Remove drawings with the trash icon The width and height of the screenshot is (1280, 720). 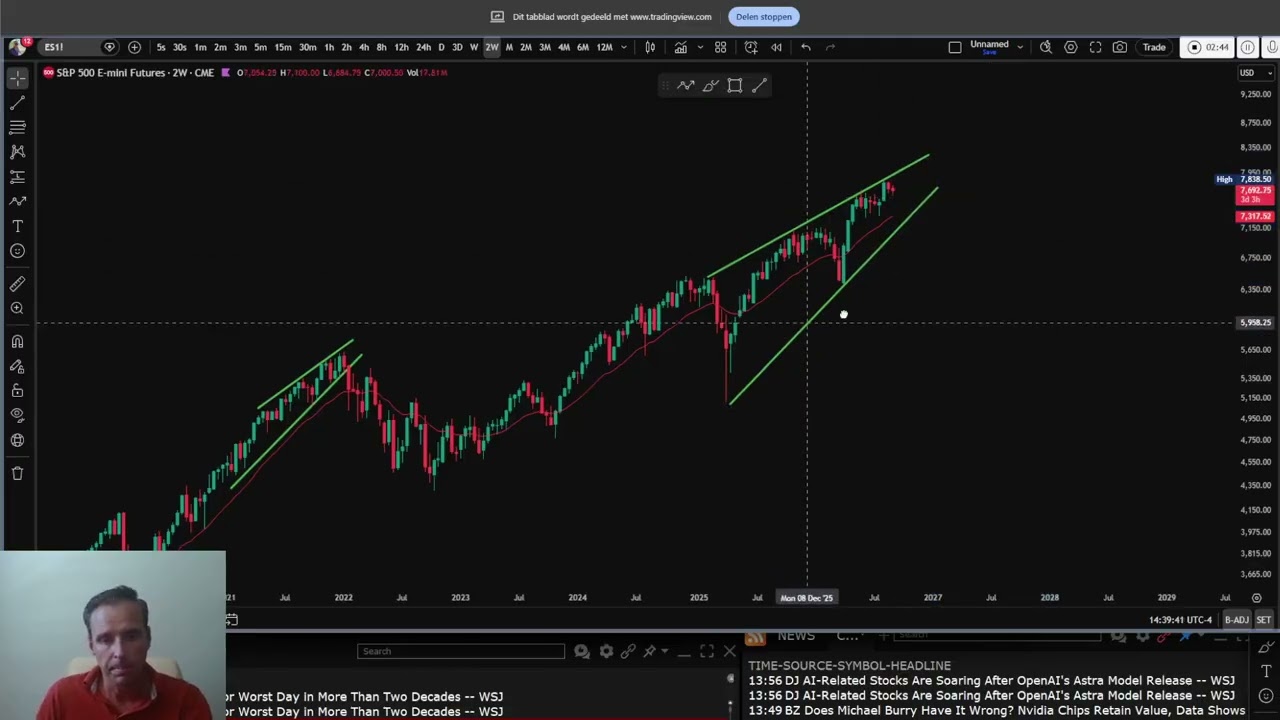17,473
